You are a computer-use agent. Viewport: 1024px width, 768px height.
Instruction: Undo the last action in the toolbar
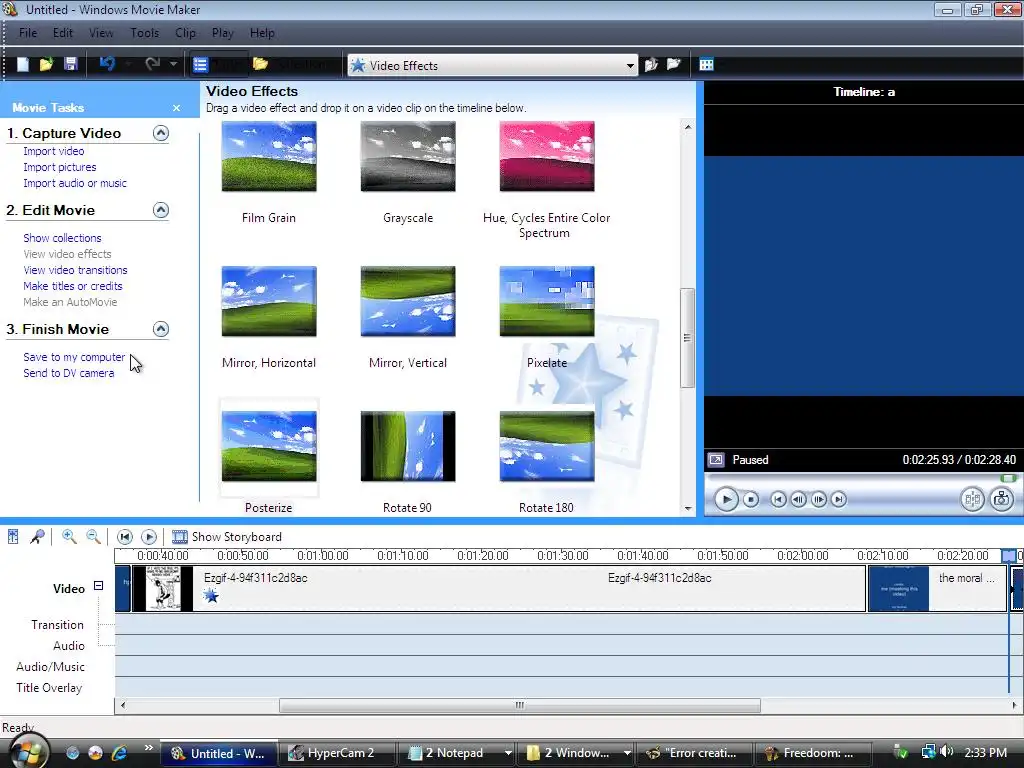(107, 64)
